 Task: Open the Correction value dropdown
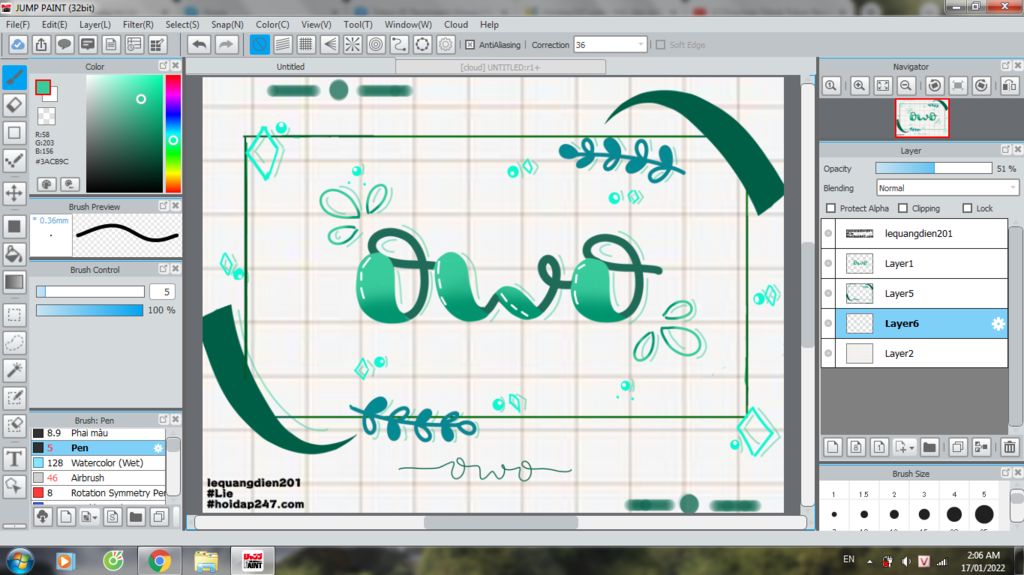[x=640, y=44]
